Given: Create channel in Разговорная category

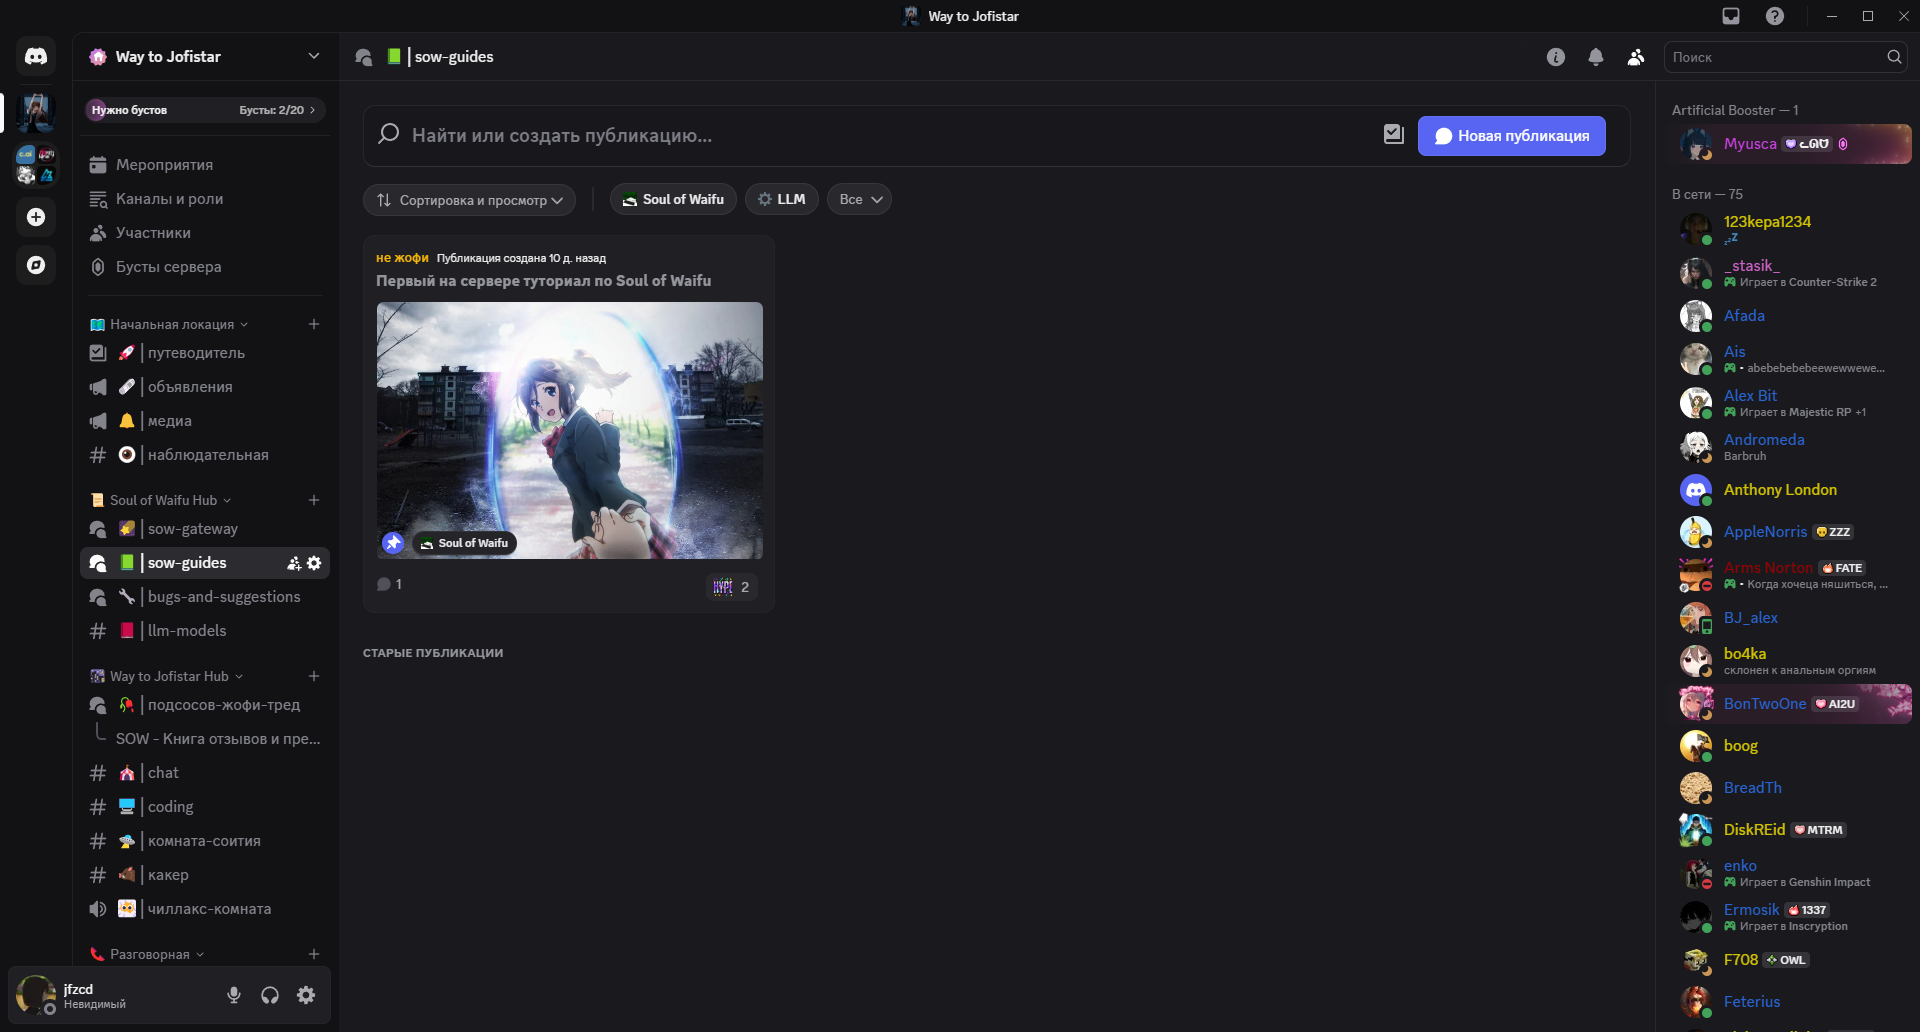Looking at the screenshot, I should [314, 954].
